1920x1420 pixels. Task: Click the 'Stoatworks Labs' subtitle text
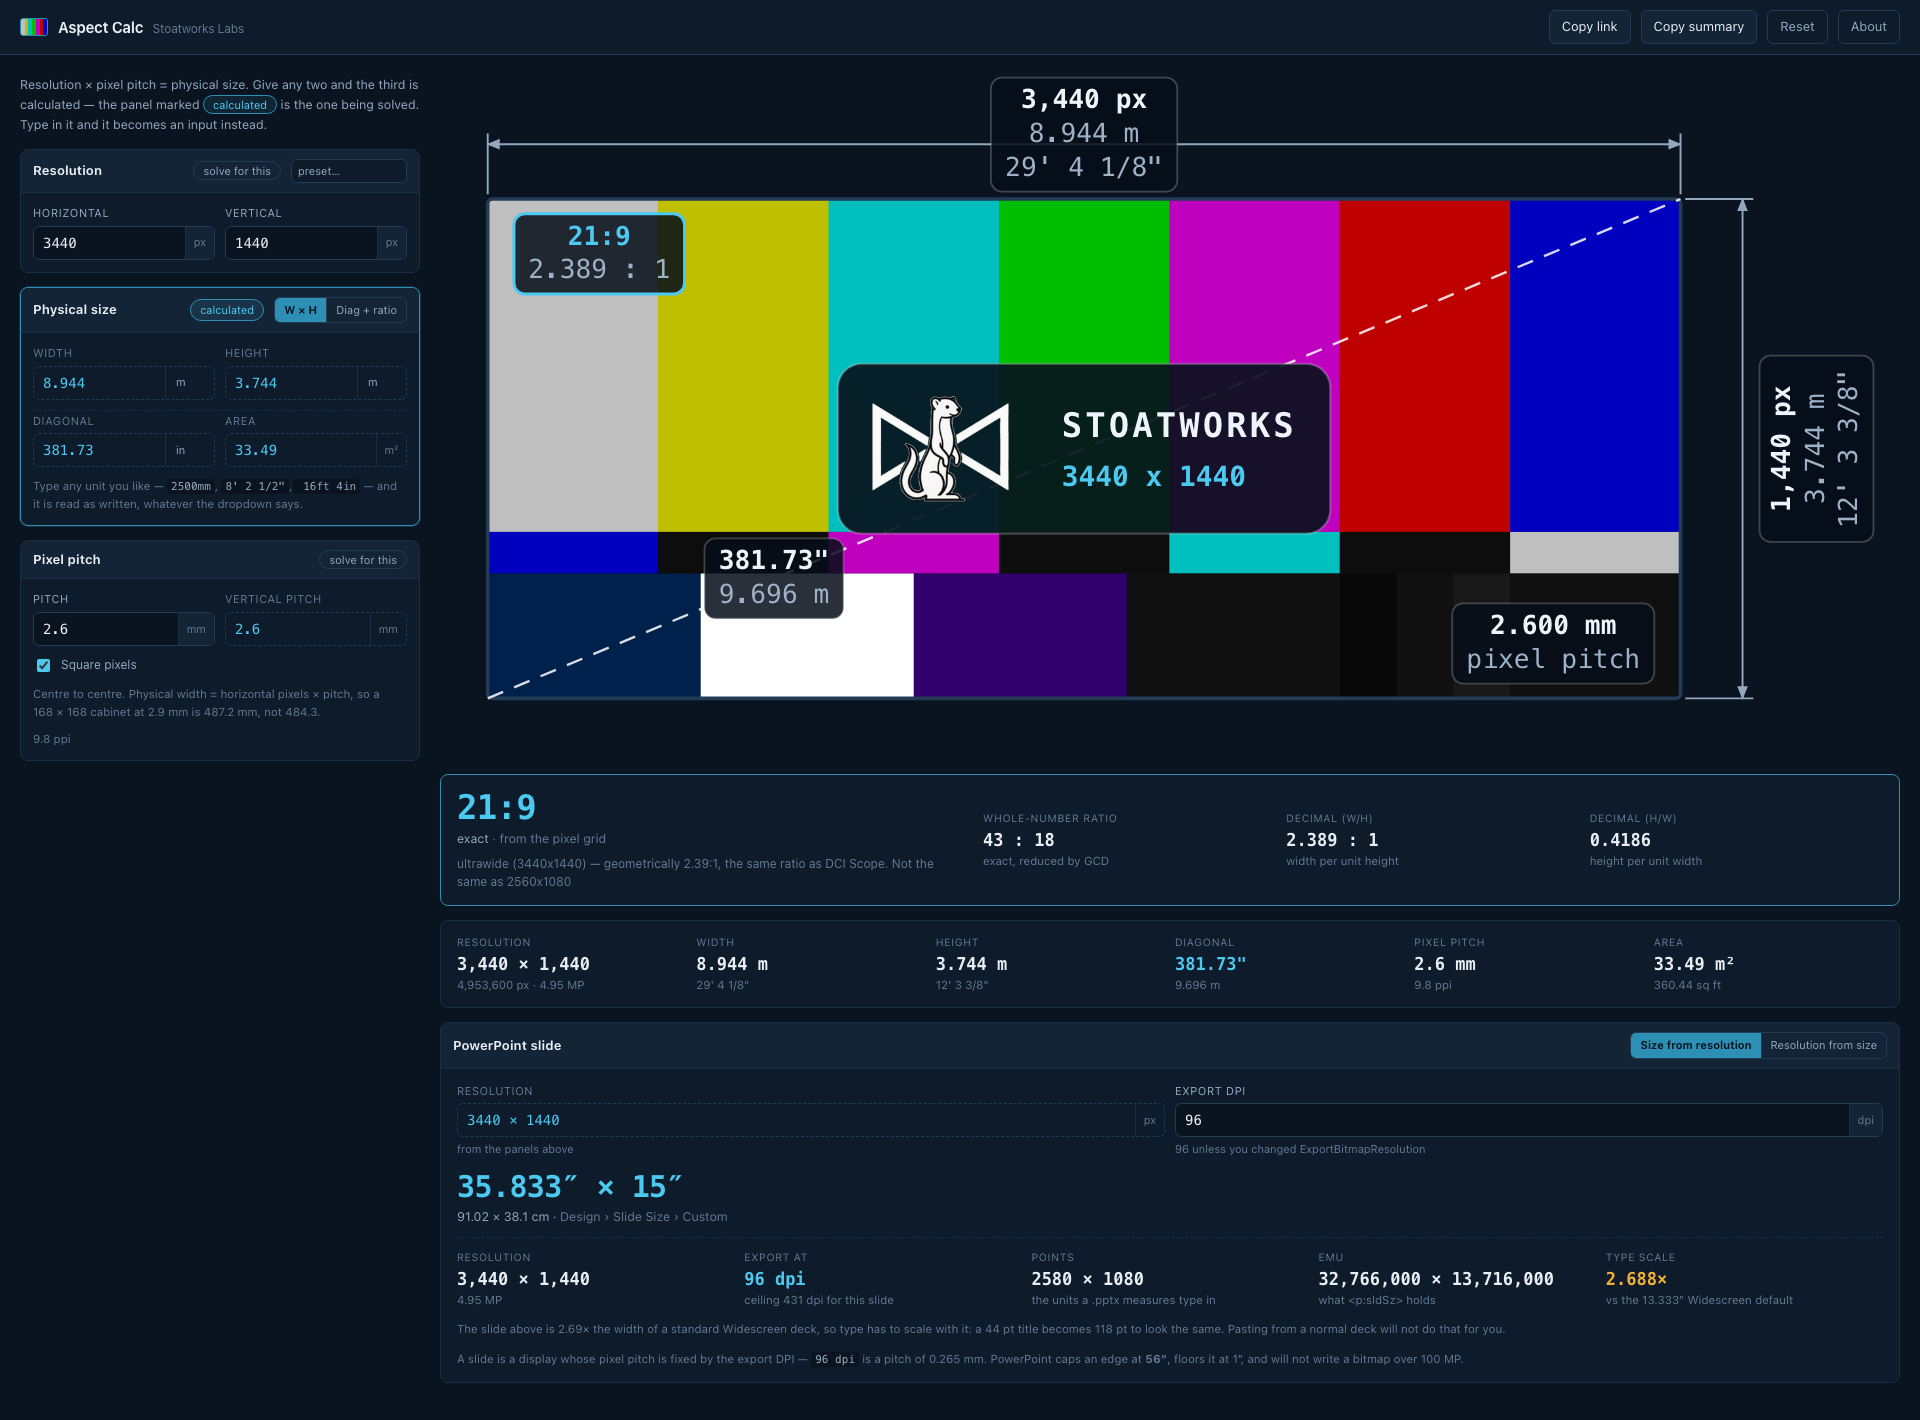(x=198, y=29)
